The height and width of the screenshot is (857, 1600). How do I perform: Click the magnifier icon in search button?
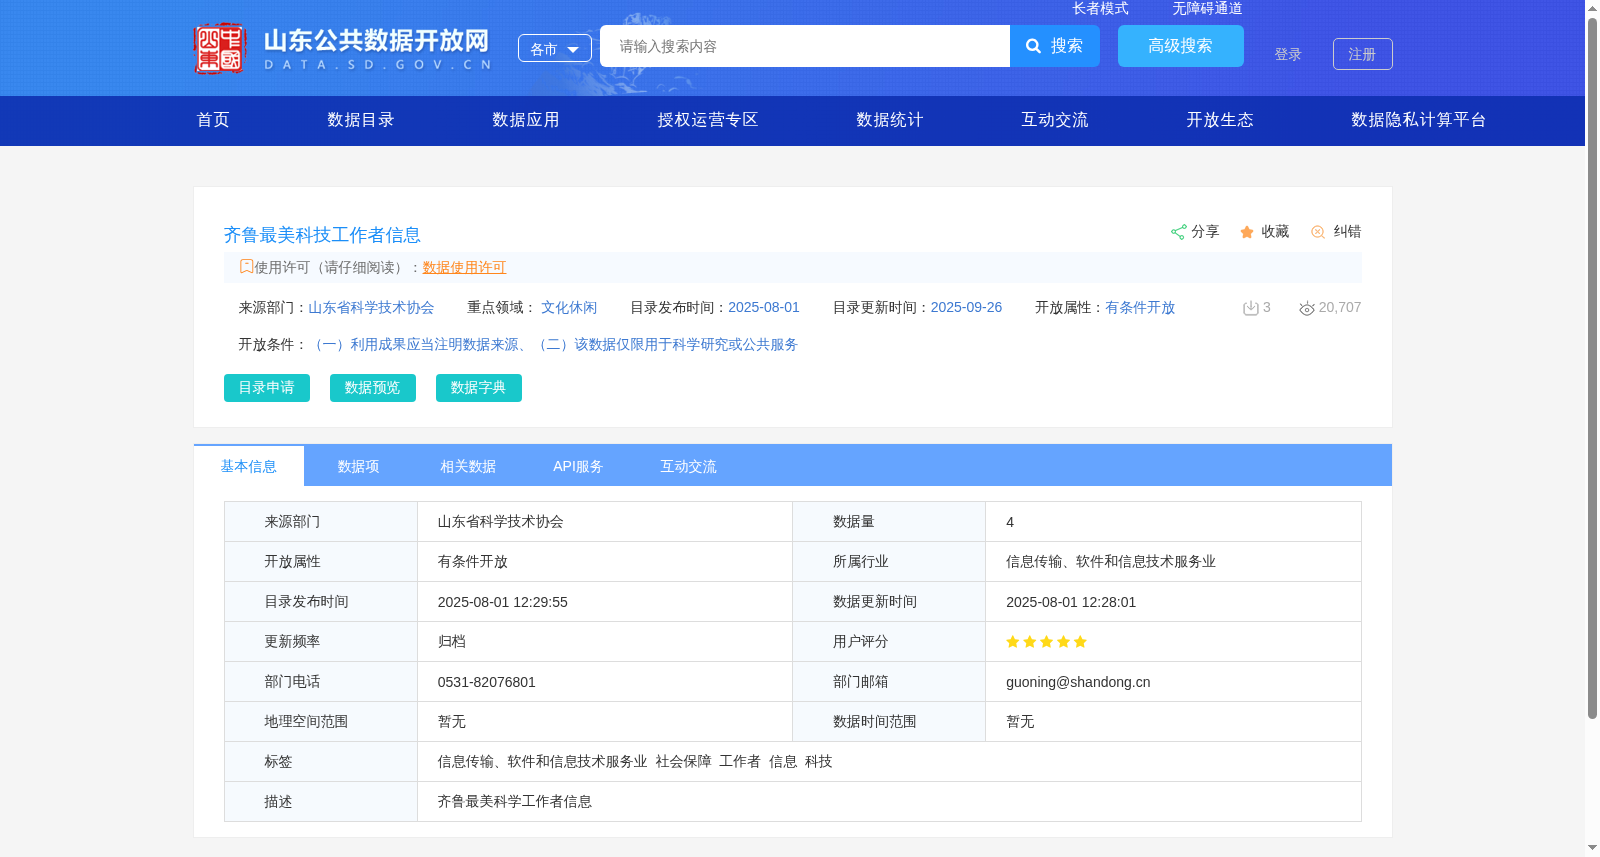pos(1034,46)
